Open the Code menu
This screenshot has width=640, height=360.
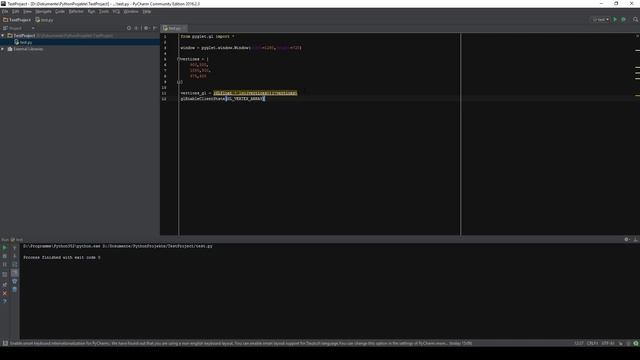(x=60, y=11)
